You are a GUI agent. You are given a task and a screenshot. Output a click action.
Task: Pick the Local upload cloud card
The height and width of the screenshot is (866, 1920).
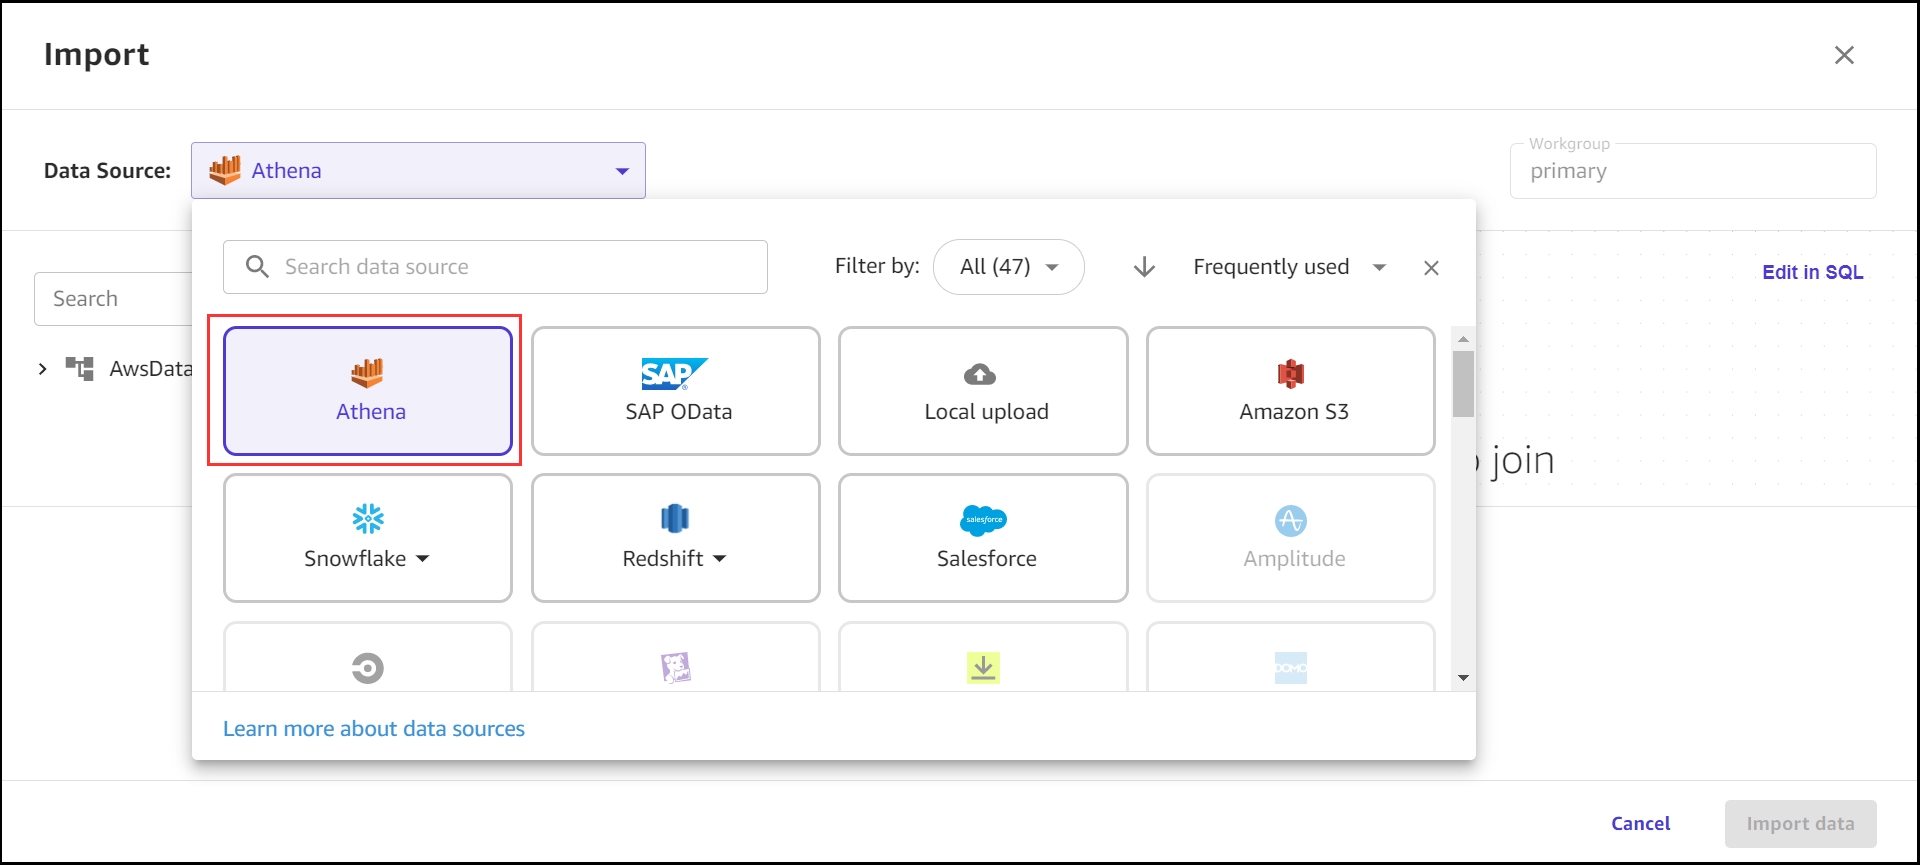click(983, 391)
